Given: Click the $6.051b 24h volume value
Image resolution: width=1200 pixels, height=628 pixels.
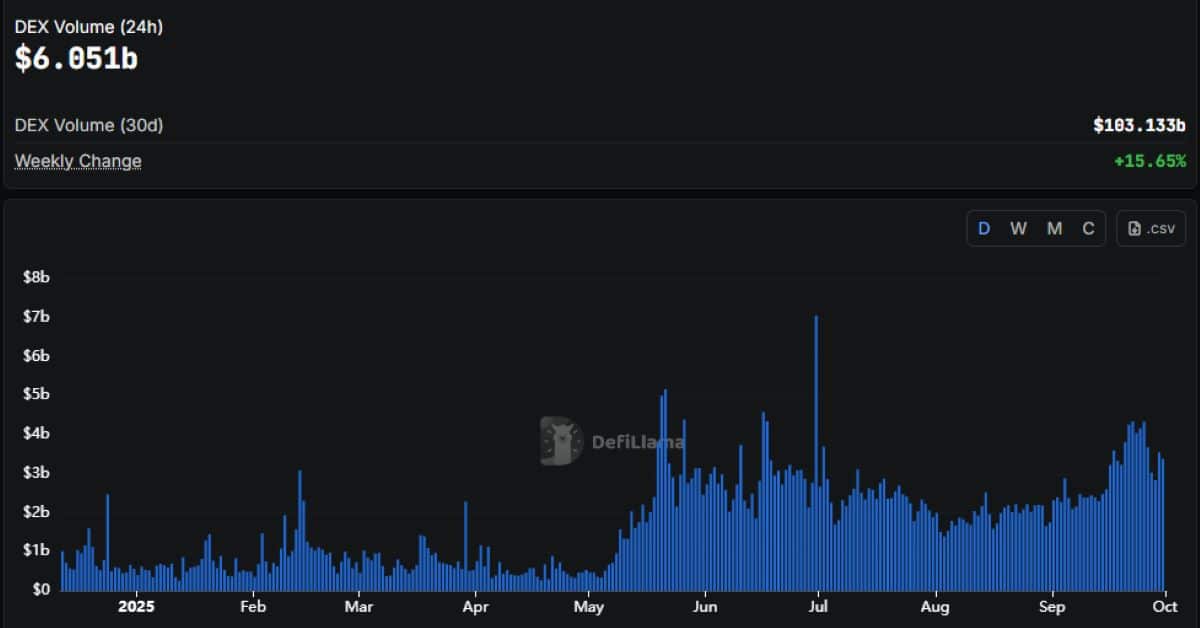Looking at the screenshot, I should 76,58.
